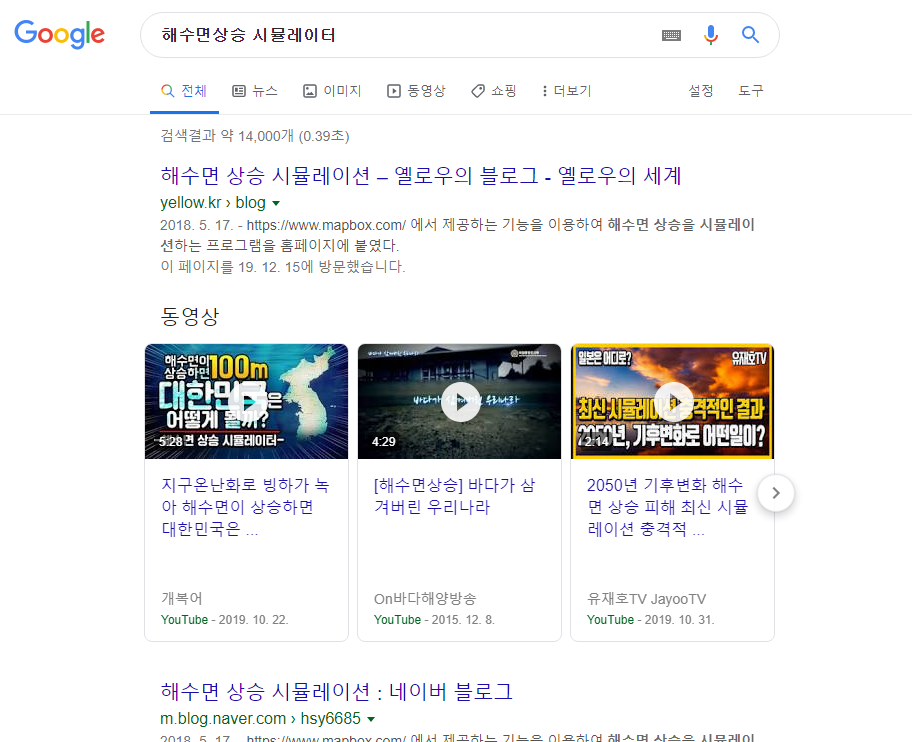Expand the yellow.kr result options arrow
The image size is (912, 742).
(276, 203)
